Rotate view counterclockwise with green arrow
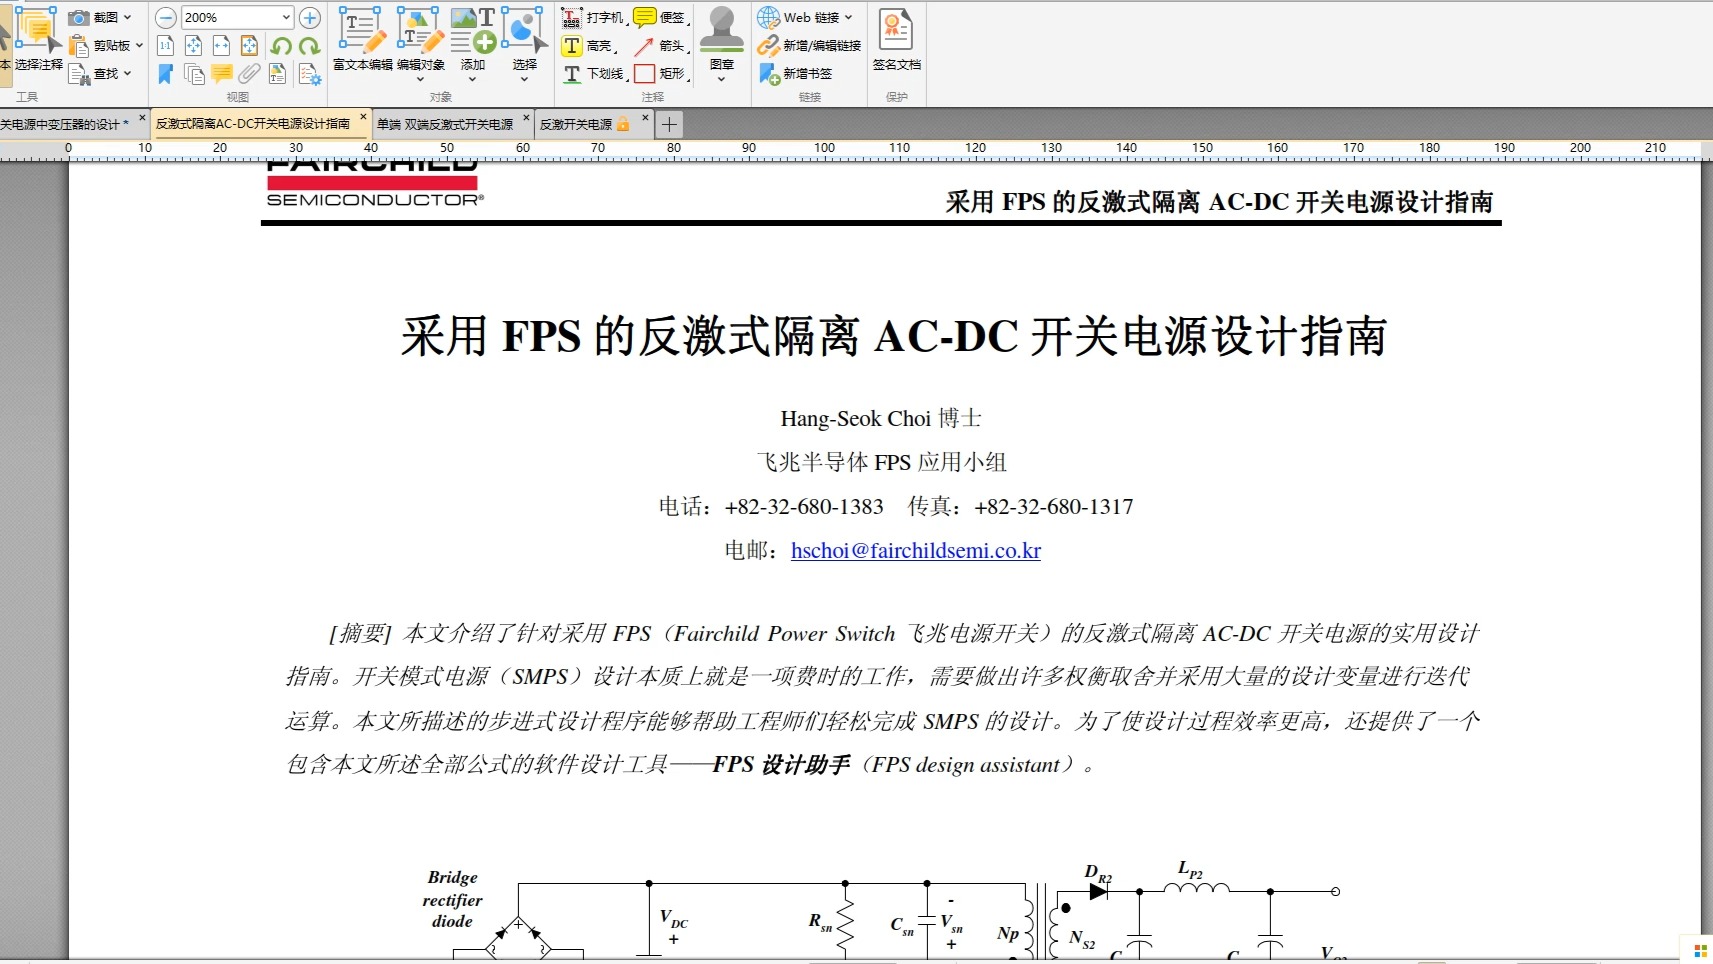1713x964 pixels. coord(281,45)
